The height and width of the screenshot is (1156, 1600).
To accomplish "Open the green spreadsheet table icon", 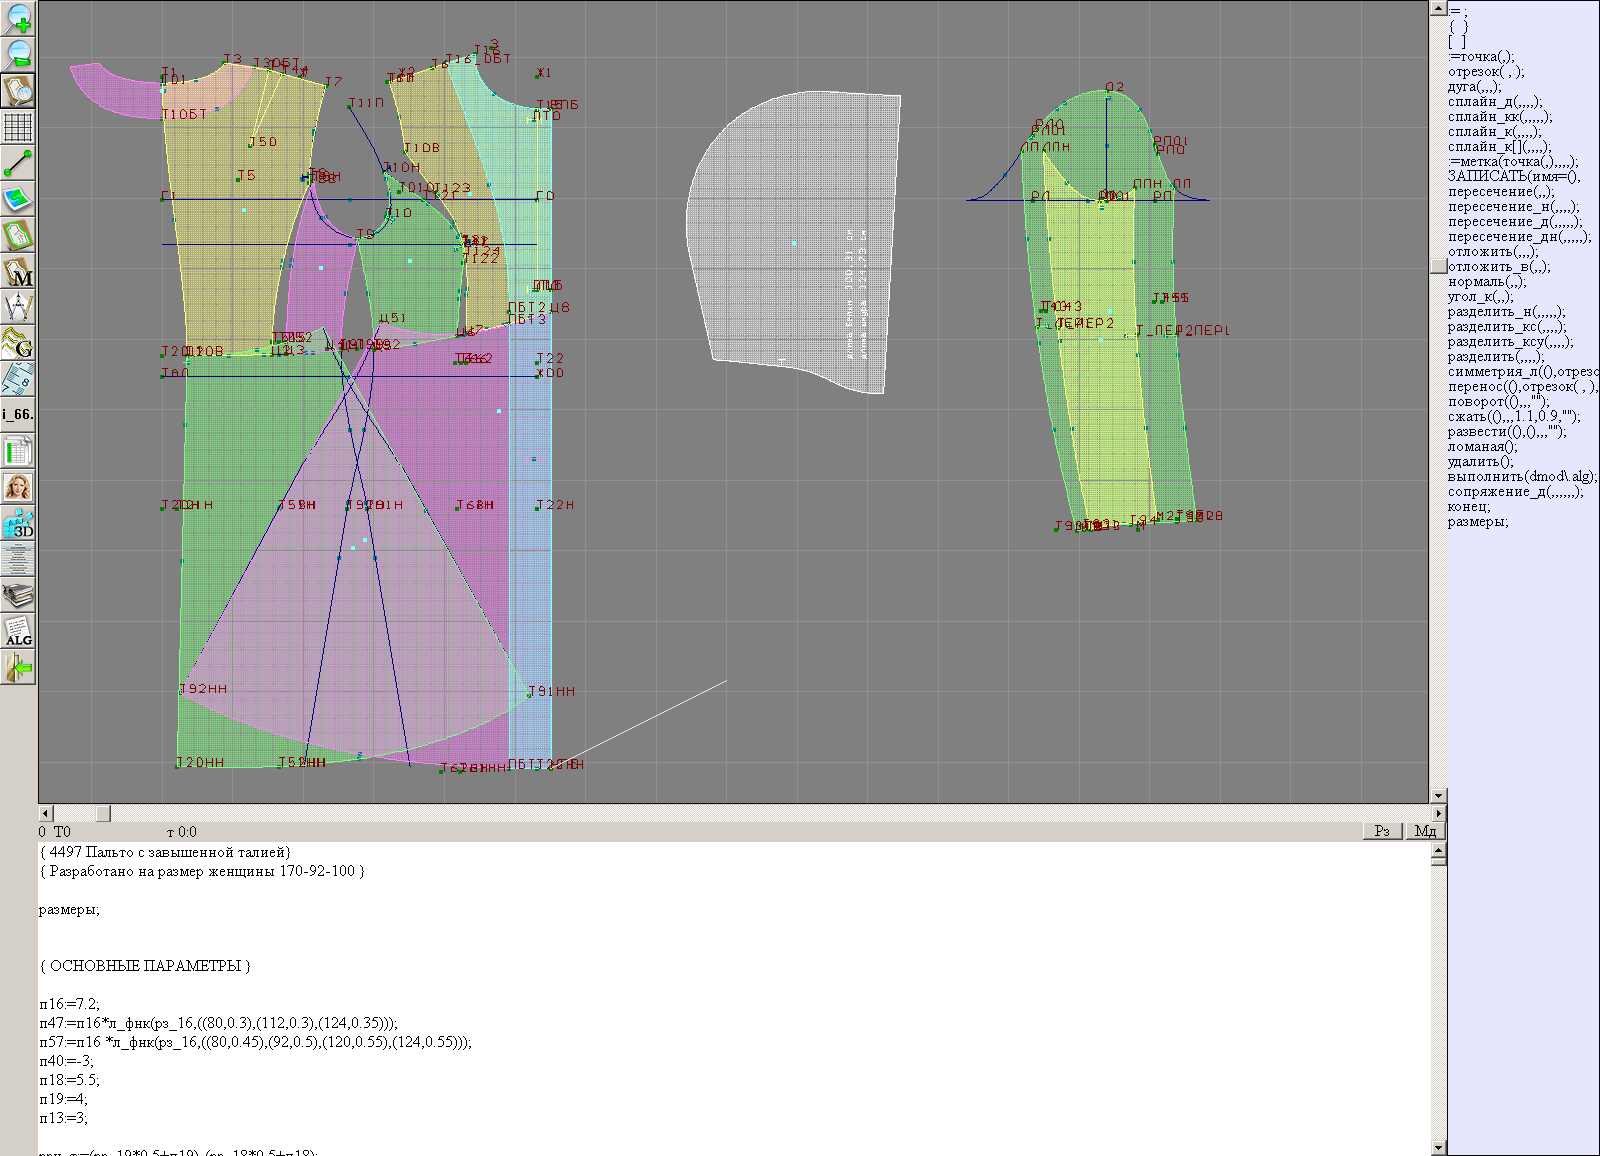I will point(18,451).
